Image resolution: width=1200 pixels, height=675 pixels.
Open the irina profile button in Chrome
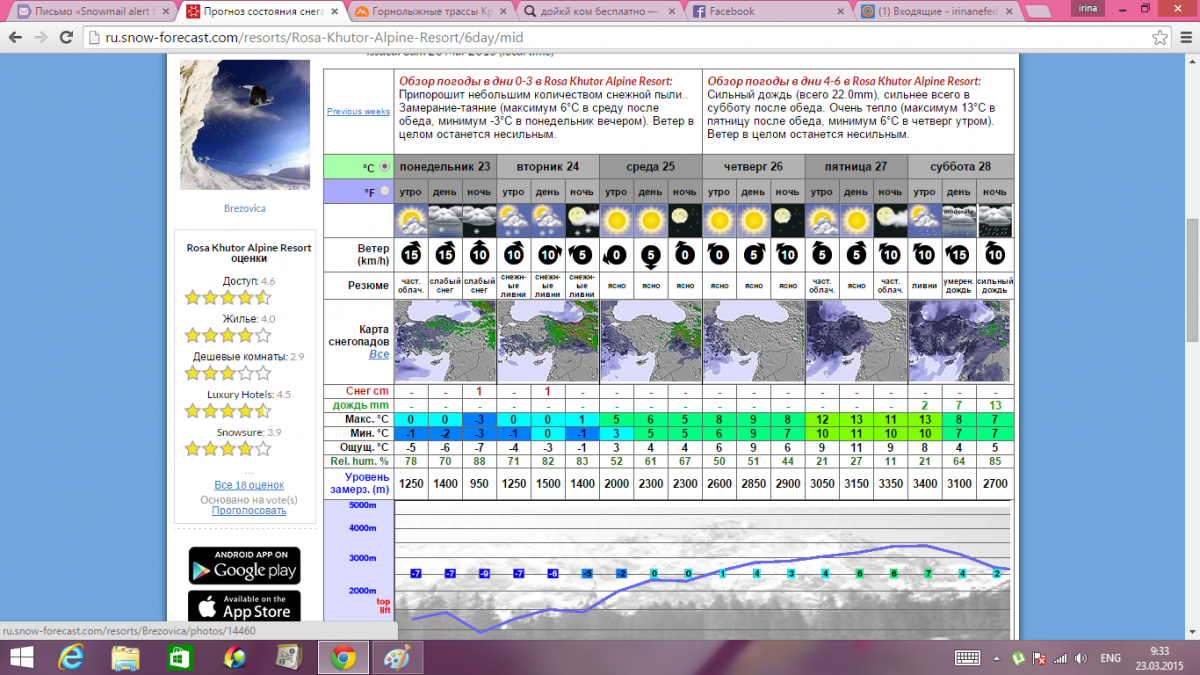(1088, 8)
